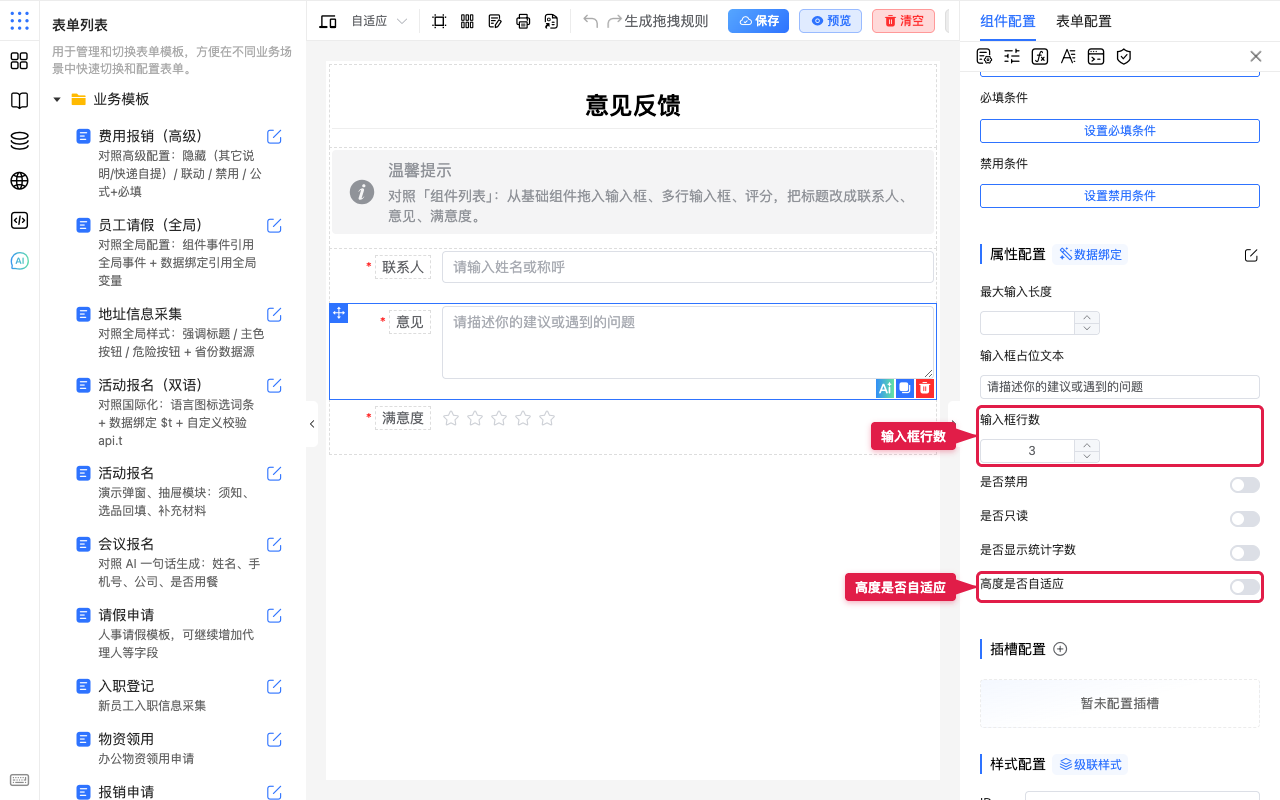Viewport: 1280px width, 800px height.
Task: Click the fourth star in 满意度 rating
Action: point(523,418)
